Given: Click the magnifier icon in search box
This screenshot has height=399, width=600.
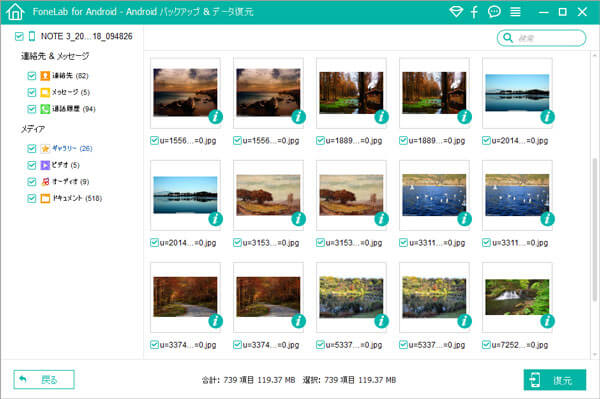Looking at the screenshot, I should click(x=508, y=37).
